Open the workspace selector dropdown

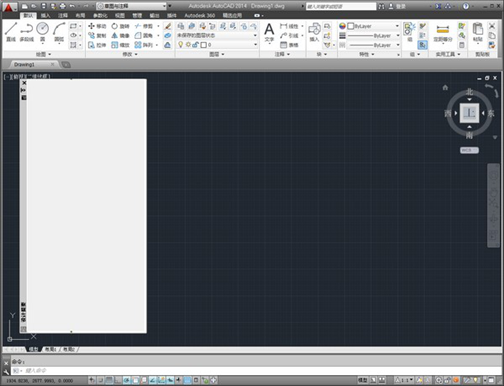pos(131,6)
